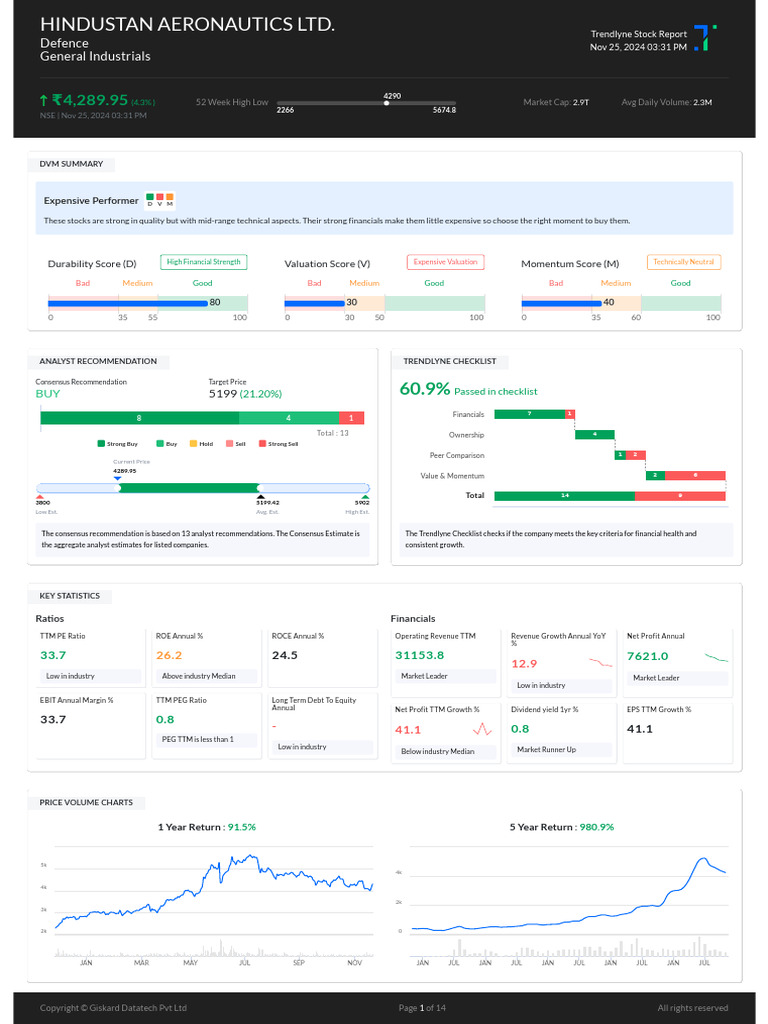
Task: Click the Buy segment showing 4
Action: pyautogui.click(x=289, y=418)
